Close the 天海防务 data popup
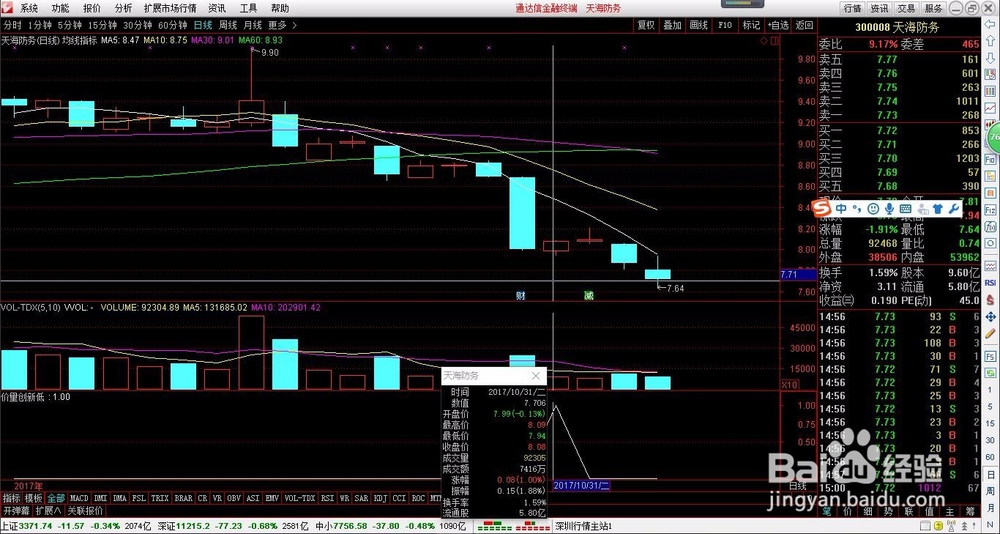 [536, 376]
